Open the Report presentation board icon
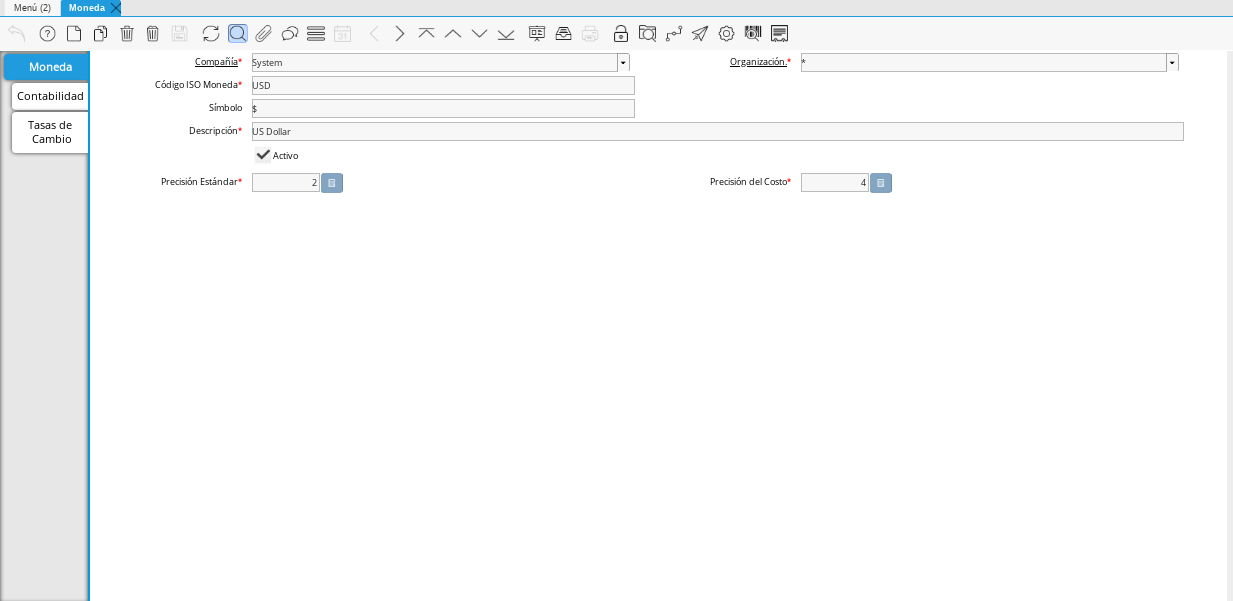1233x601 pixels. pos(537,33)
